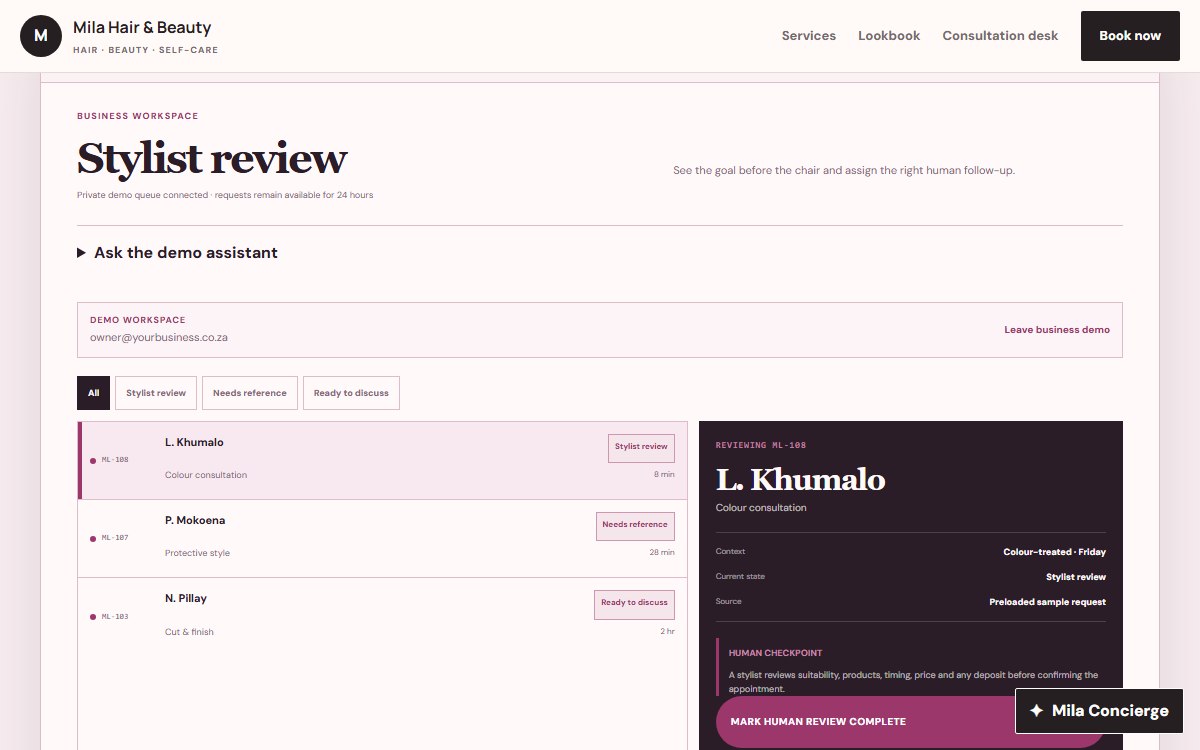Image resolution: width=1200 pixels, height=750 pixels.
Task: Mark human review complete
Action: coord(910,722)
